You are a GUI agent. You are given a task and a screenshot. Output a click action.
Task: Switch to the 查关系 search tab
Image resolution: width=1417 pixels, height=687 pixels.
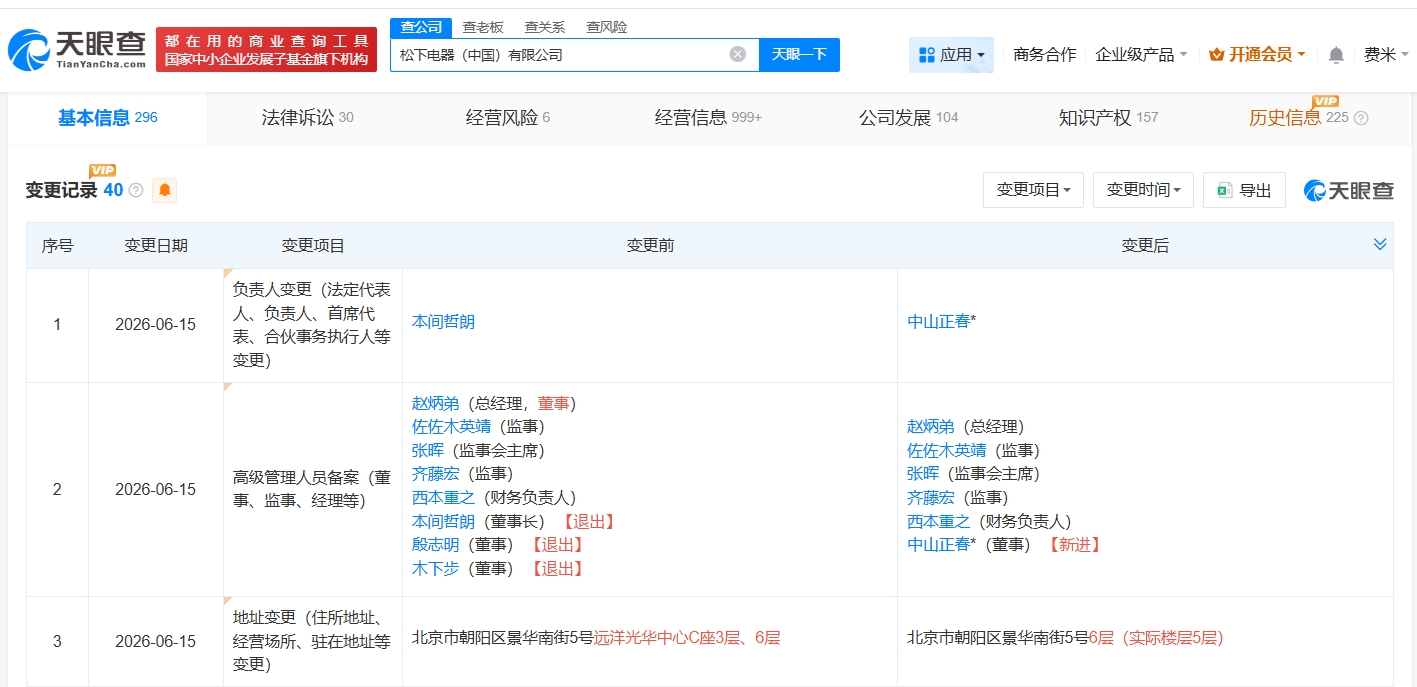(545, 27)
